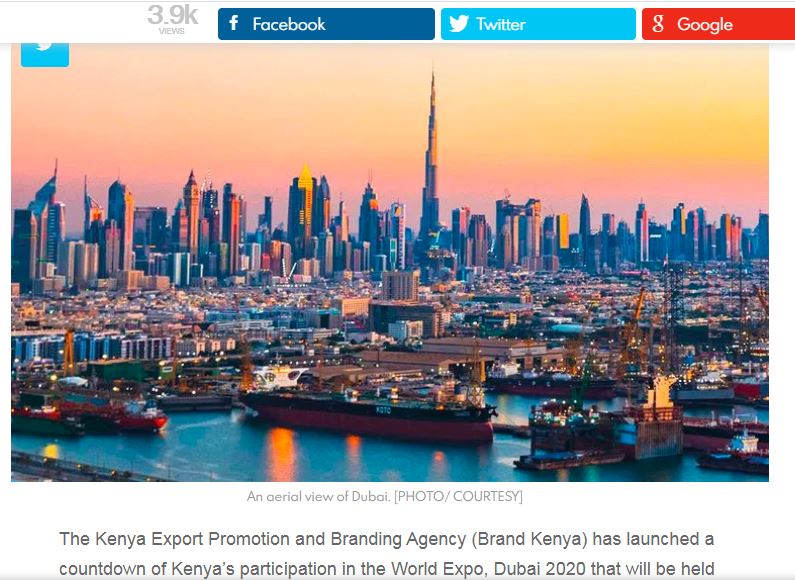Share the article on Facebook

coord(326,24)
